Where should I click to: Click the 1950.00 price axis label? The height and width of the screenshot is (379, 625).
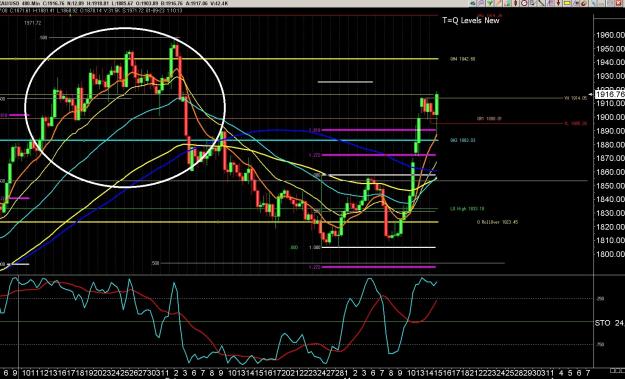click(610, 49)
